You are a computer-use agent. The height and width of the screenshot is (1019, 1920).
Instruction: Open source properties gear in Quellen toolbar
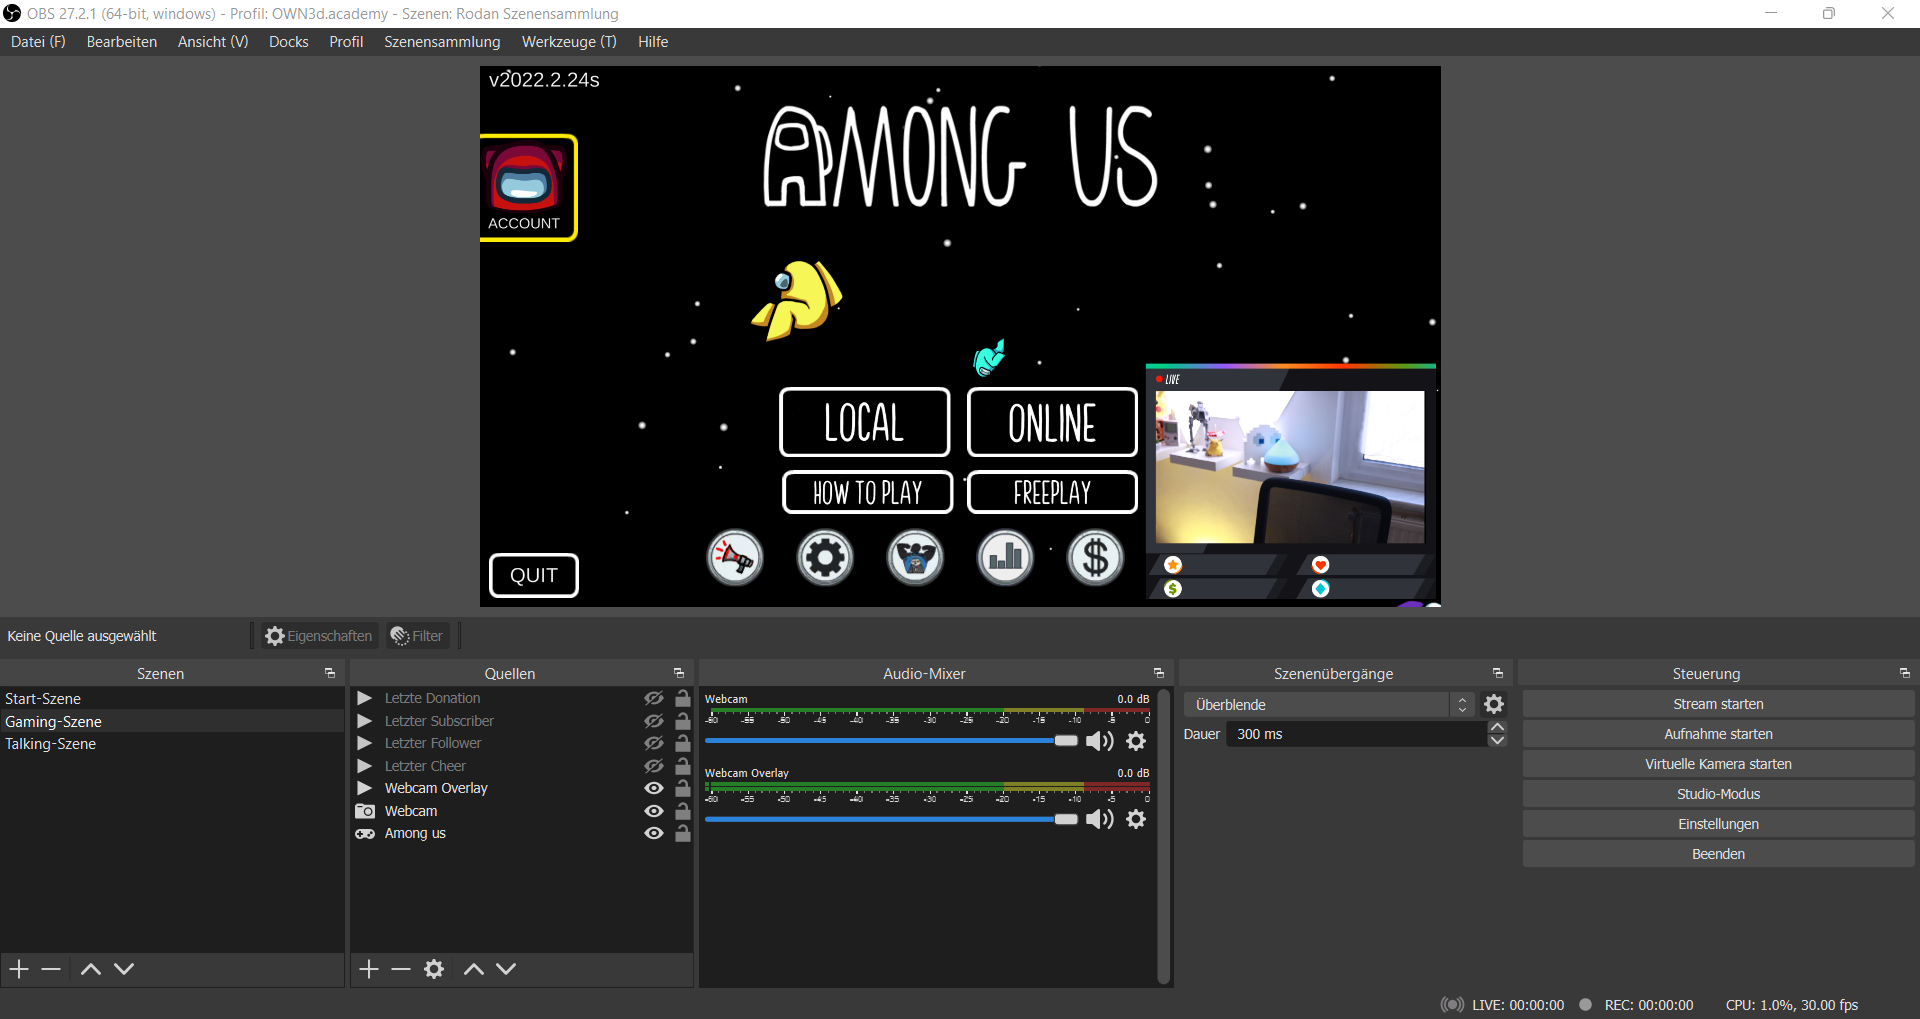tap(434, 969)
